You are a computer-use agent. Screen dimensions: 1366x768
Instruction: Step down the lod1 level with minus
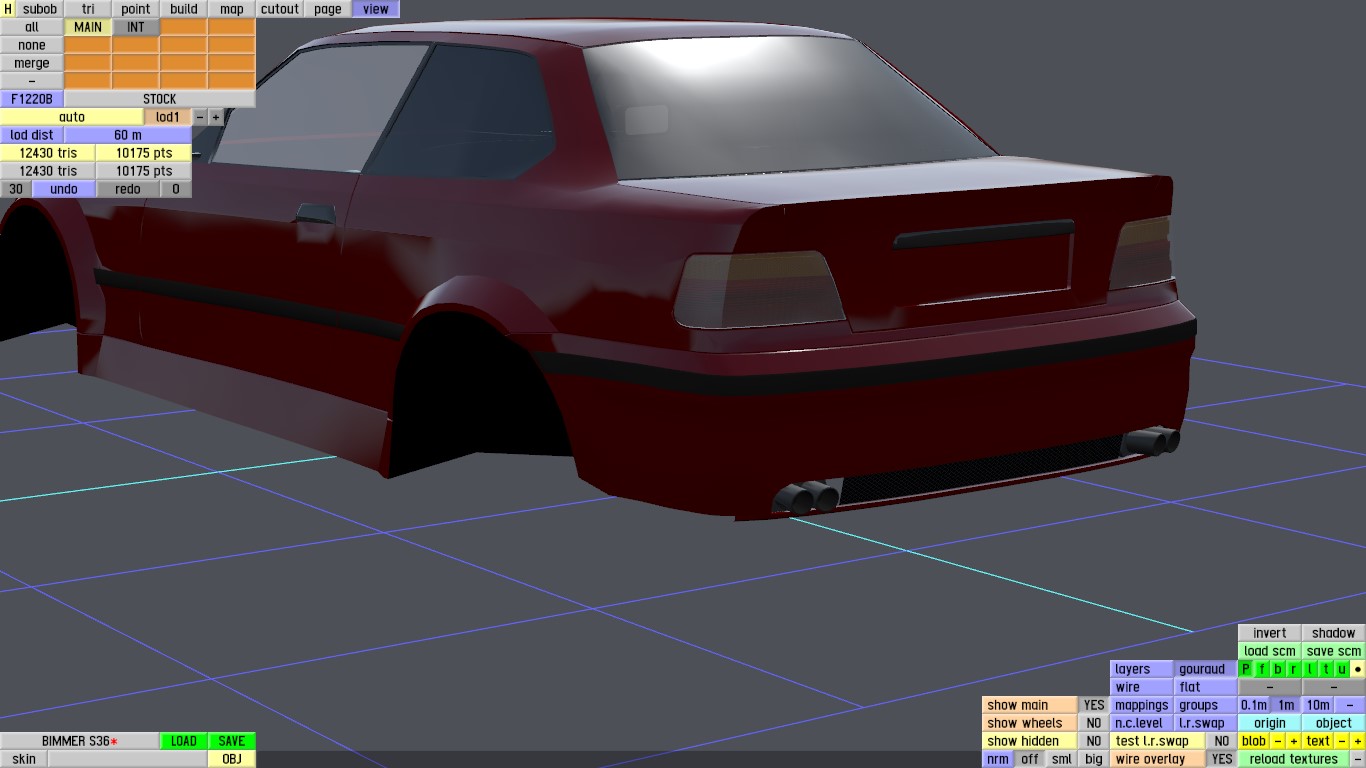click(x=200, y=117)
